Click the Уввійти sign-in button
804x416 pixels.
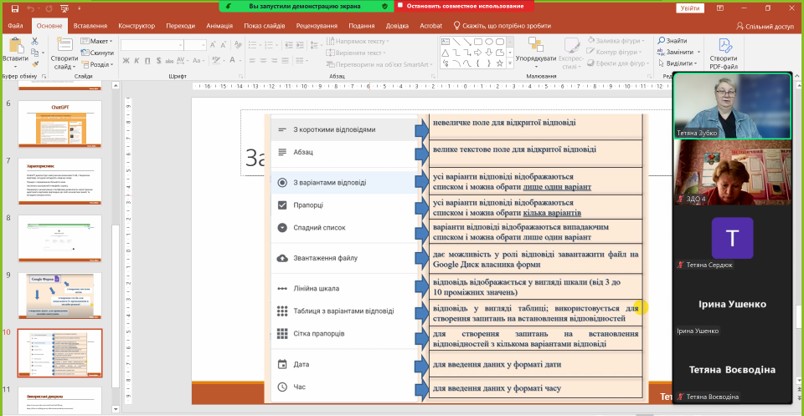(x=690, y=7)
